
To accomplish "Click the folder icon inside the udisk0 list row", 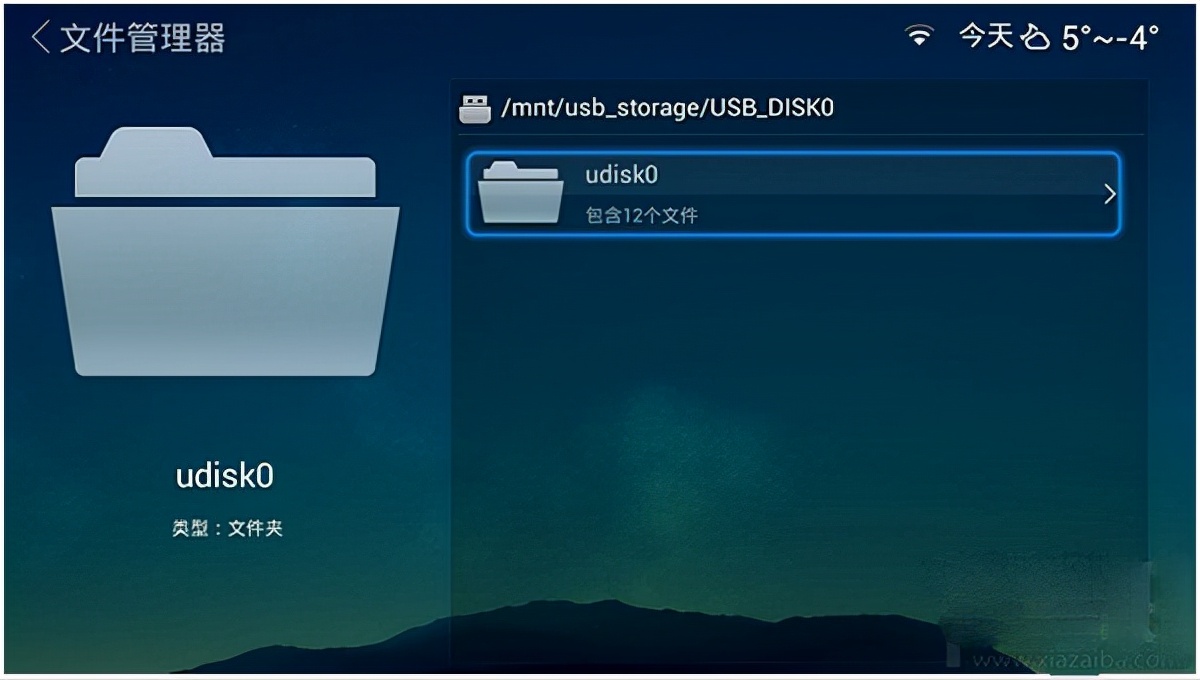I will click(x=520, y=193).
